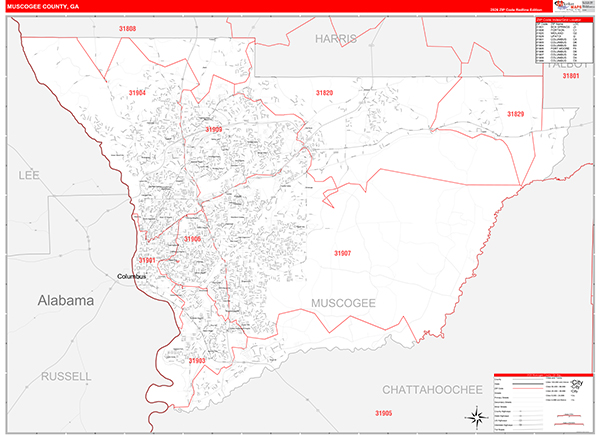This screenshot has width=600, height=435.
Task: Click the compass rose icon
Action: click(x=476, y=417)
